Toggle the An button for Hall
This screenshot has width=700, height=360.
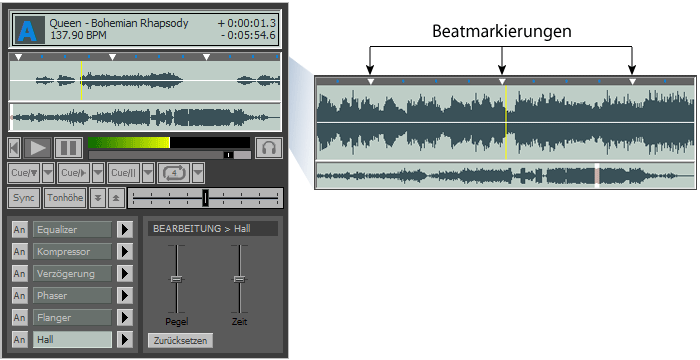click(x=19, y=339)
